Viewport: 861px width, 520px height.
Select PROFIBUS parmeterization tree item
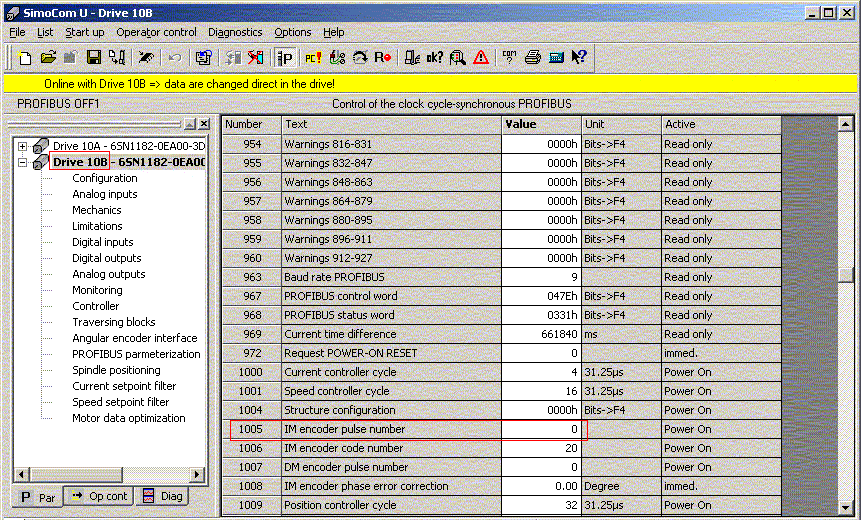pyautogui.click(x=136, y=354)
